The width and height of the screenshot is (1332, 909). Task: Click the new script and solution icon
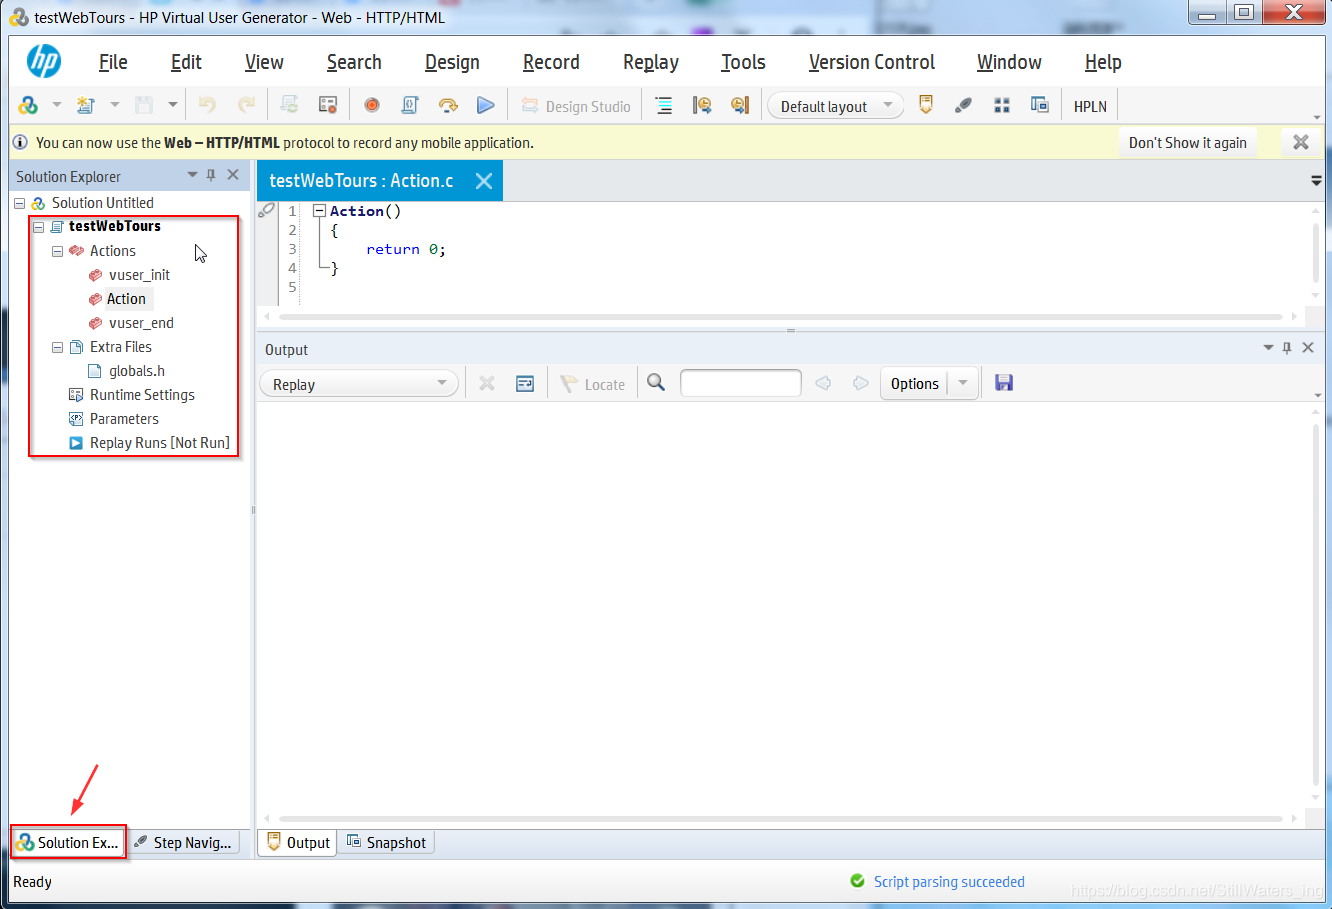pos(28,105)
